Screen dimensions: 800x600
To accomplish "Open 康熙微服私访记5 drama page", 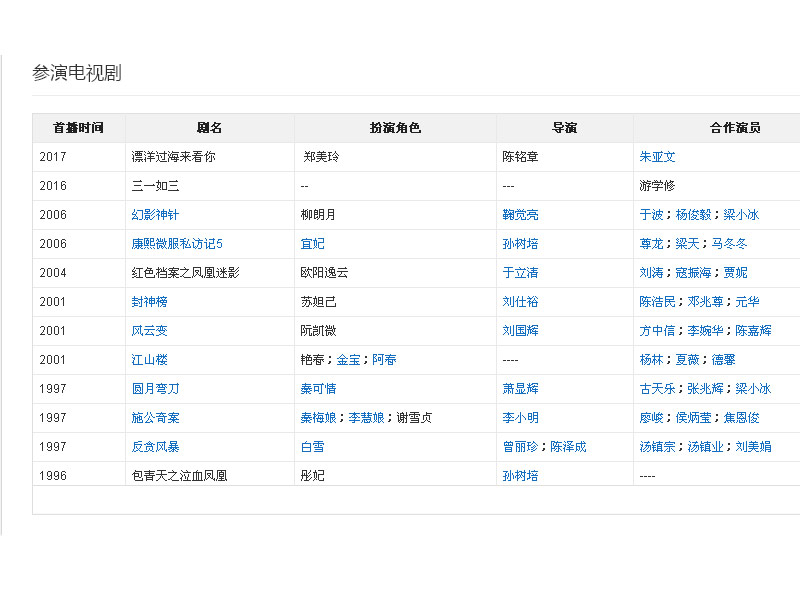I will pos(177,244).
